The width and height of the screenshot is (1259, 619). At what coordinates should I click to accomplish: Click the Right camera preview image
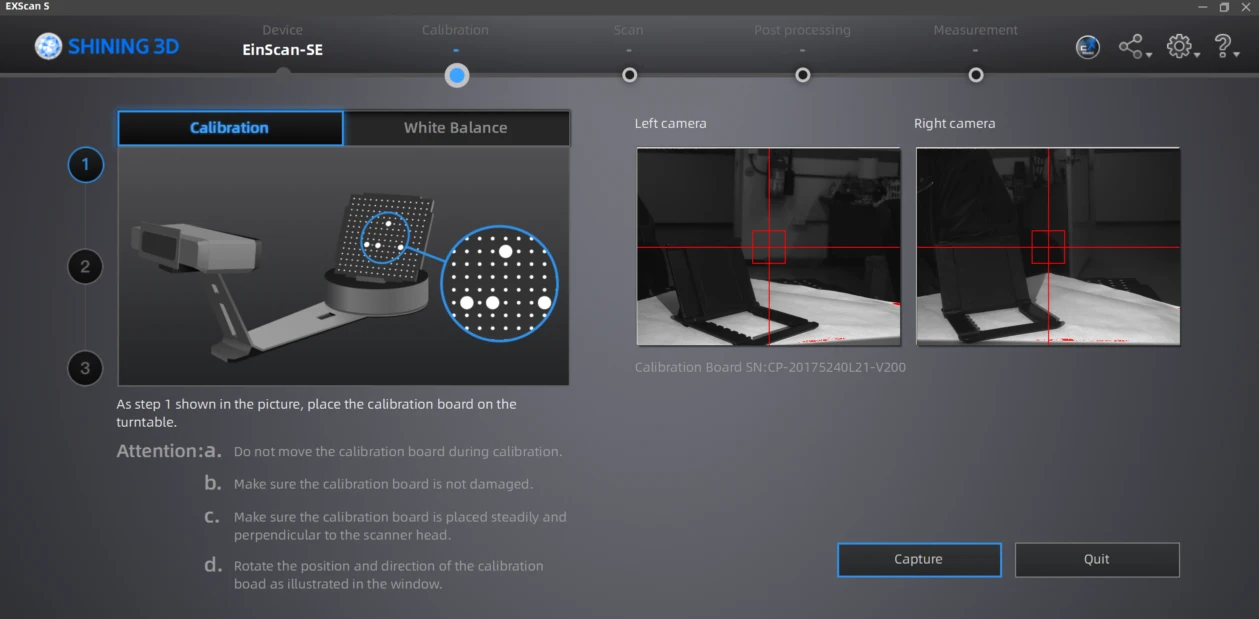tap(1048, 247)
